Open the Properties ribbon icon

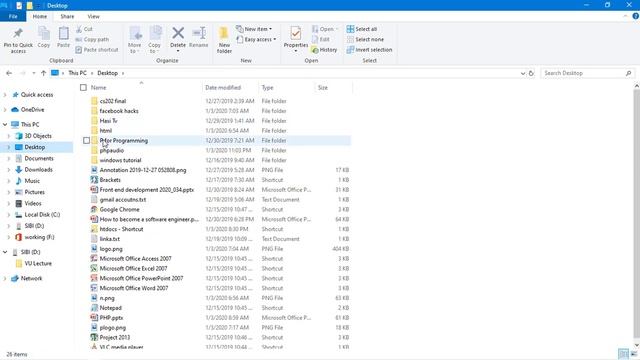296,33
